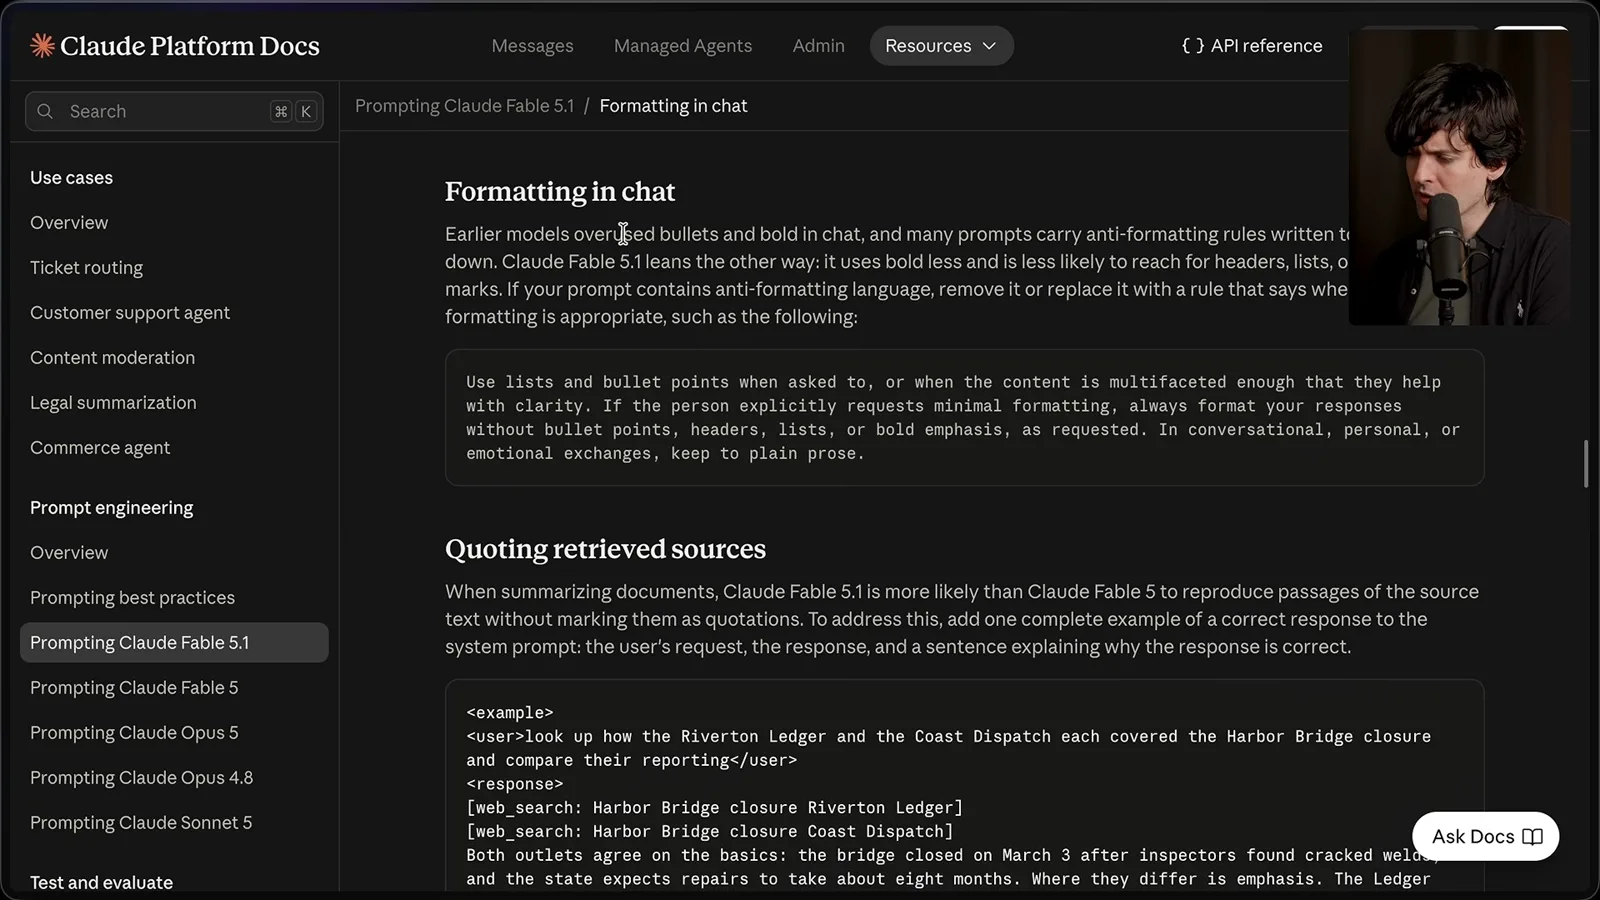Click the Use cases section header
The width and height of the screenshot is (1600, 900).
point(71,178)
